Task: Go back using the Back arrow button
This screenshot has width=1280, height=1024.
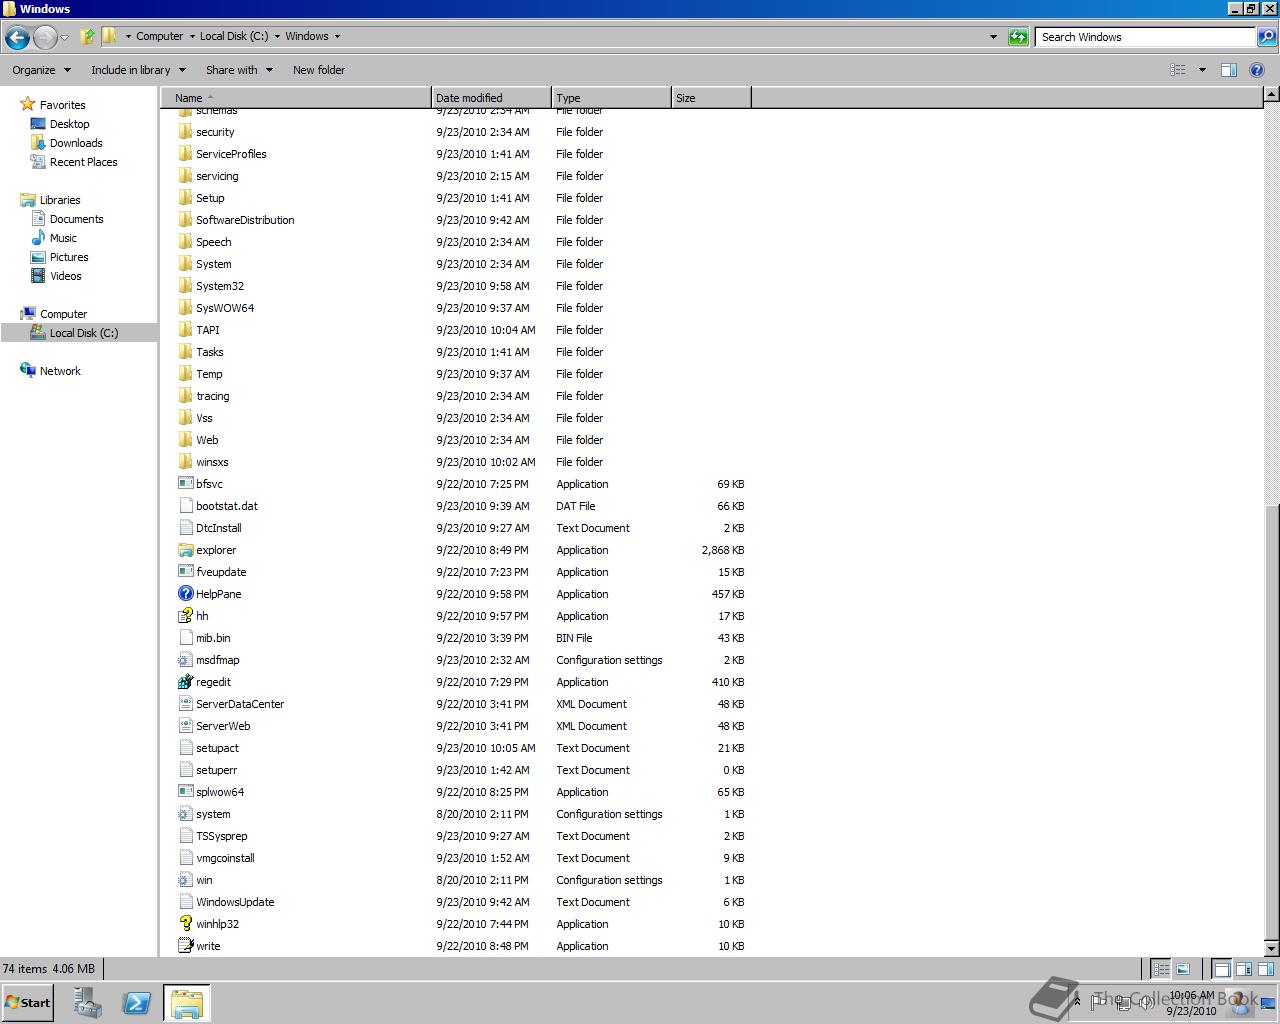Action: (17, 37)
